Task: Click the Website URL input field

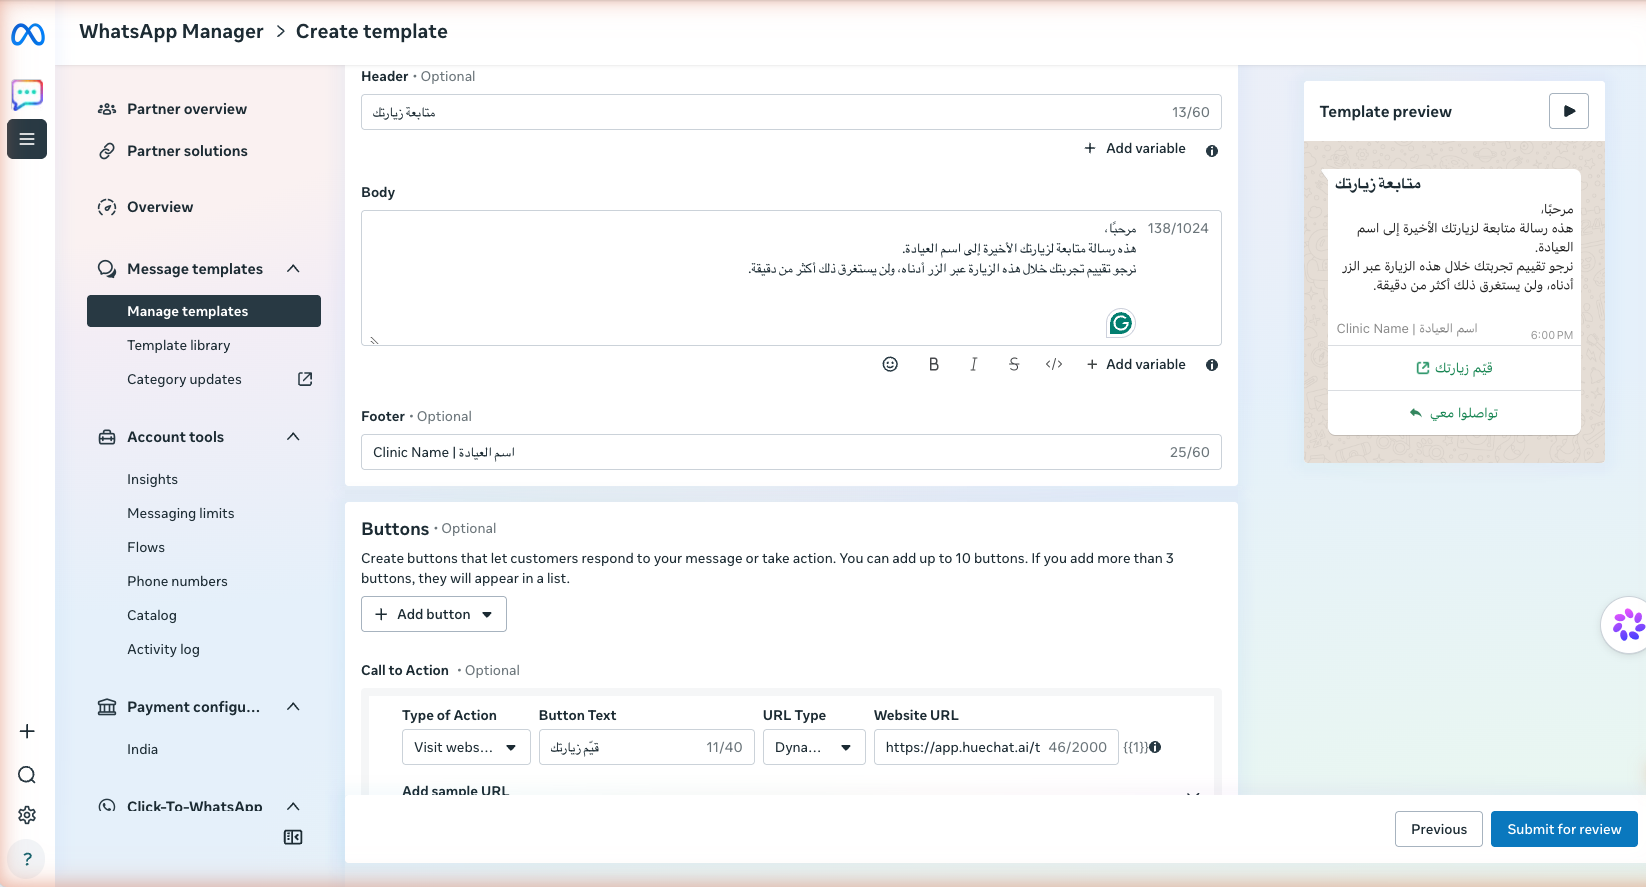Action: 996,747
